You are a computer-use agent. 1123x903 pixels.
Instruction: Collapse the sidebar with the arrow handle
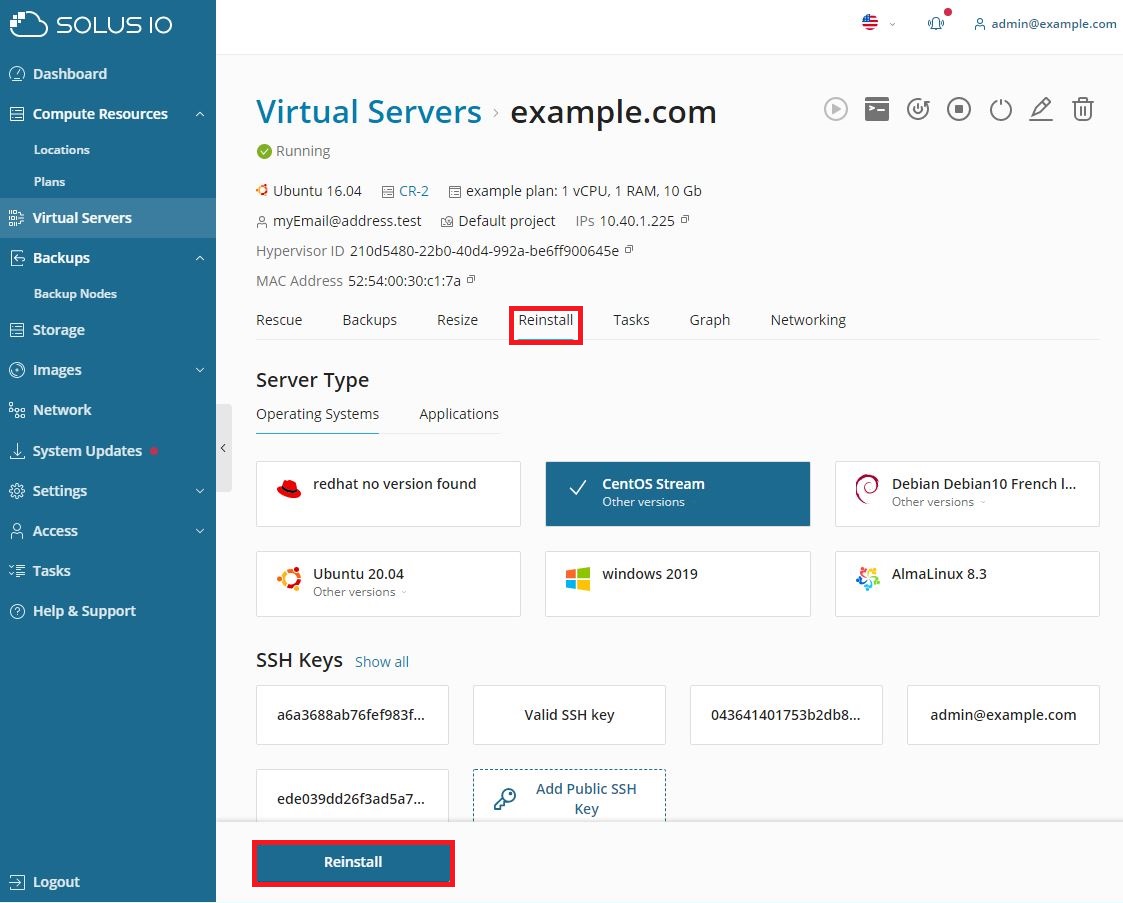(x=223, y=448)
